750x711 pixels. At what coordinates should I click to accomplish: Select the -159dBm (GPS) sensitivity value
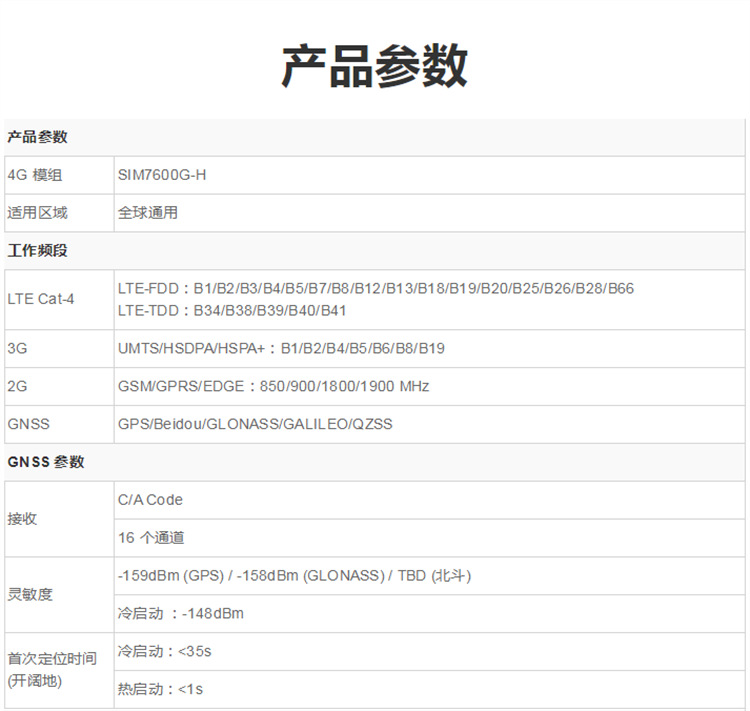pyautogui.click(x=295, y=576)
